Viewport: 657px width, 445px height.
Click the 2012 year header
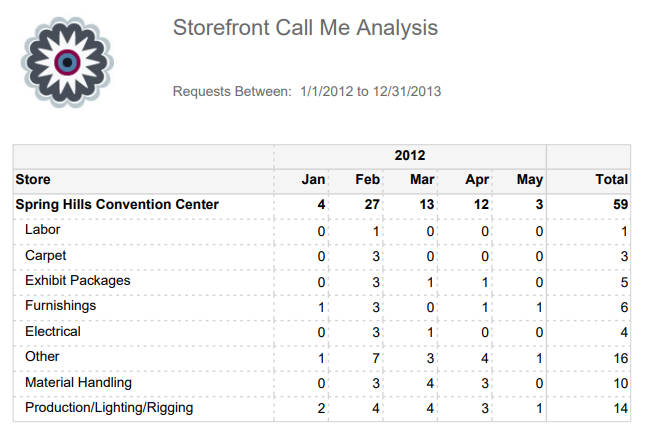click(x=410, y=156)
